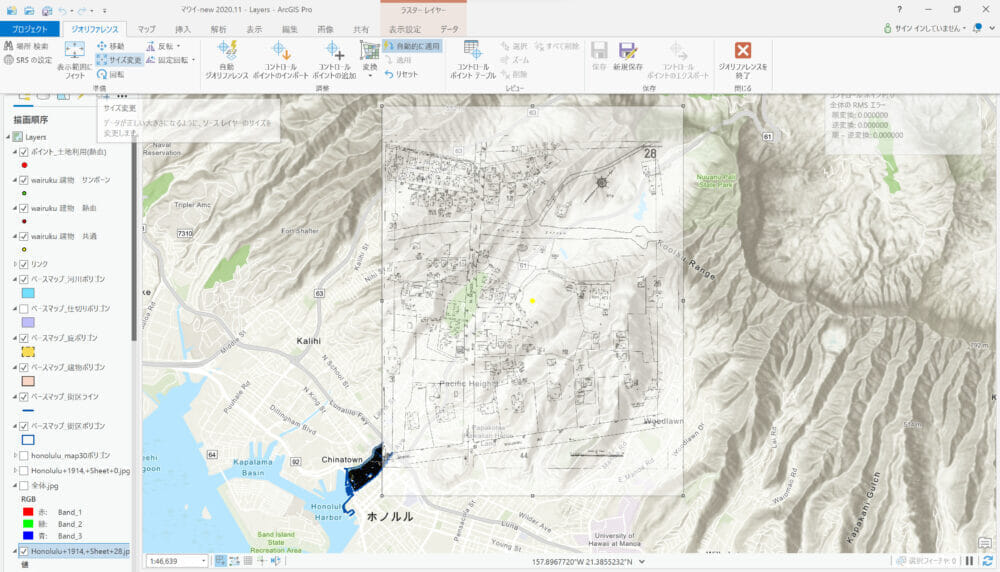This screenshot has width=1000, height=572.
Task: Click the Fit to Display icon
Action: [x=75, y=50]
